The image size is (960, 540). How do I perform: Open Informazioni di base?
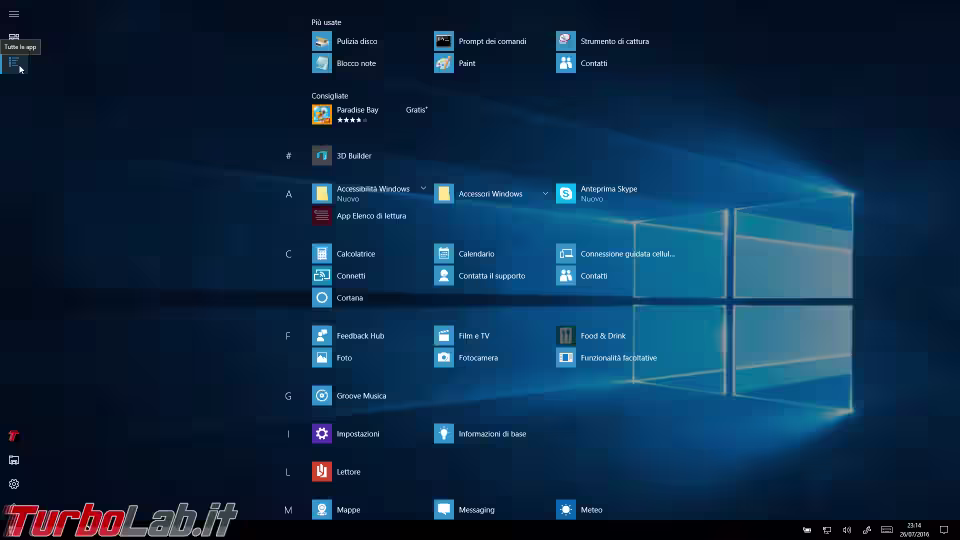pyautogui.click(x=480, y=433)
